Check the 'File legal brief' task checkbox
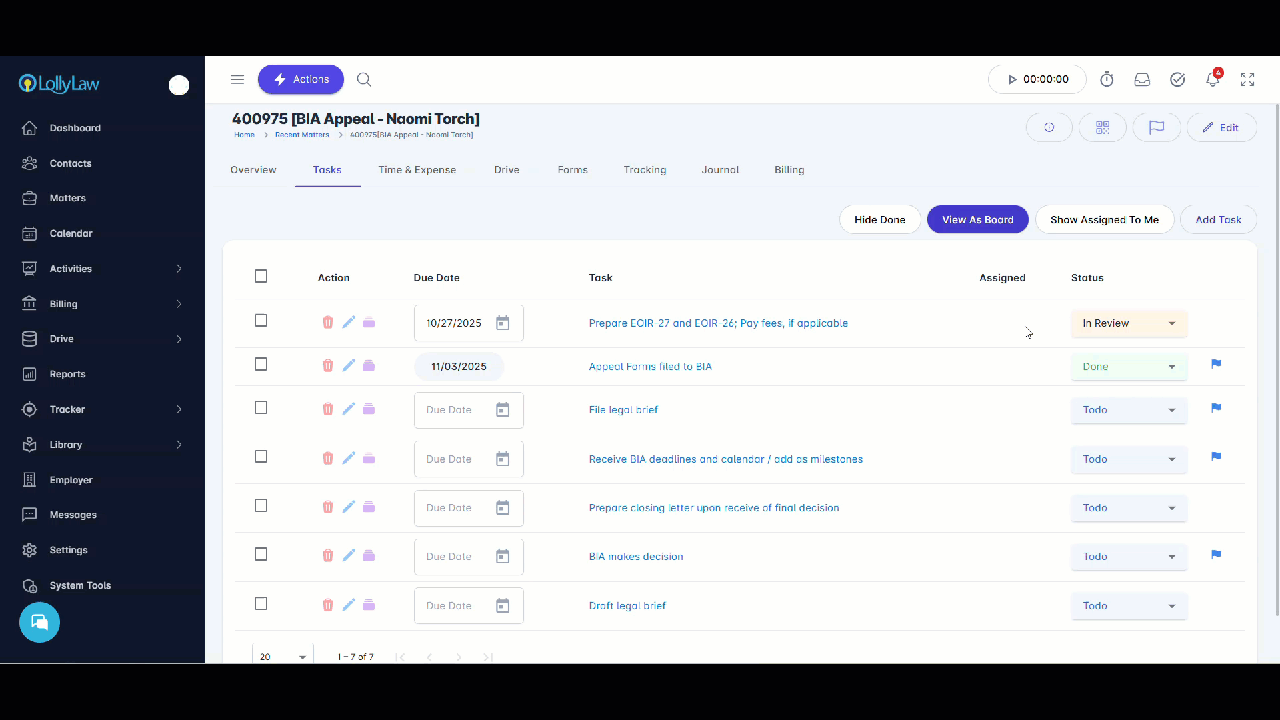The width and height of the screenshot is (1280, 720). (x=261, y=408)
